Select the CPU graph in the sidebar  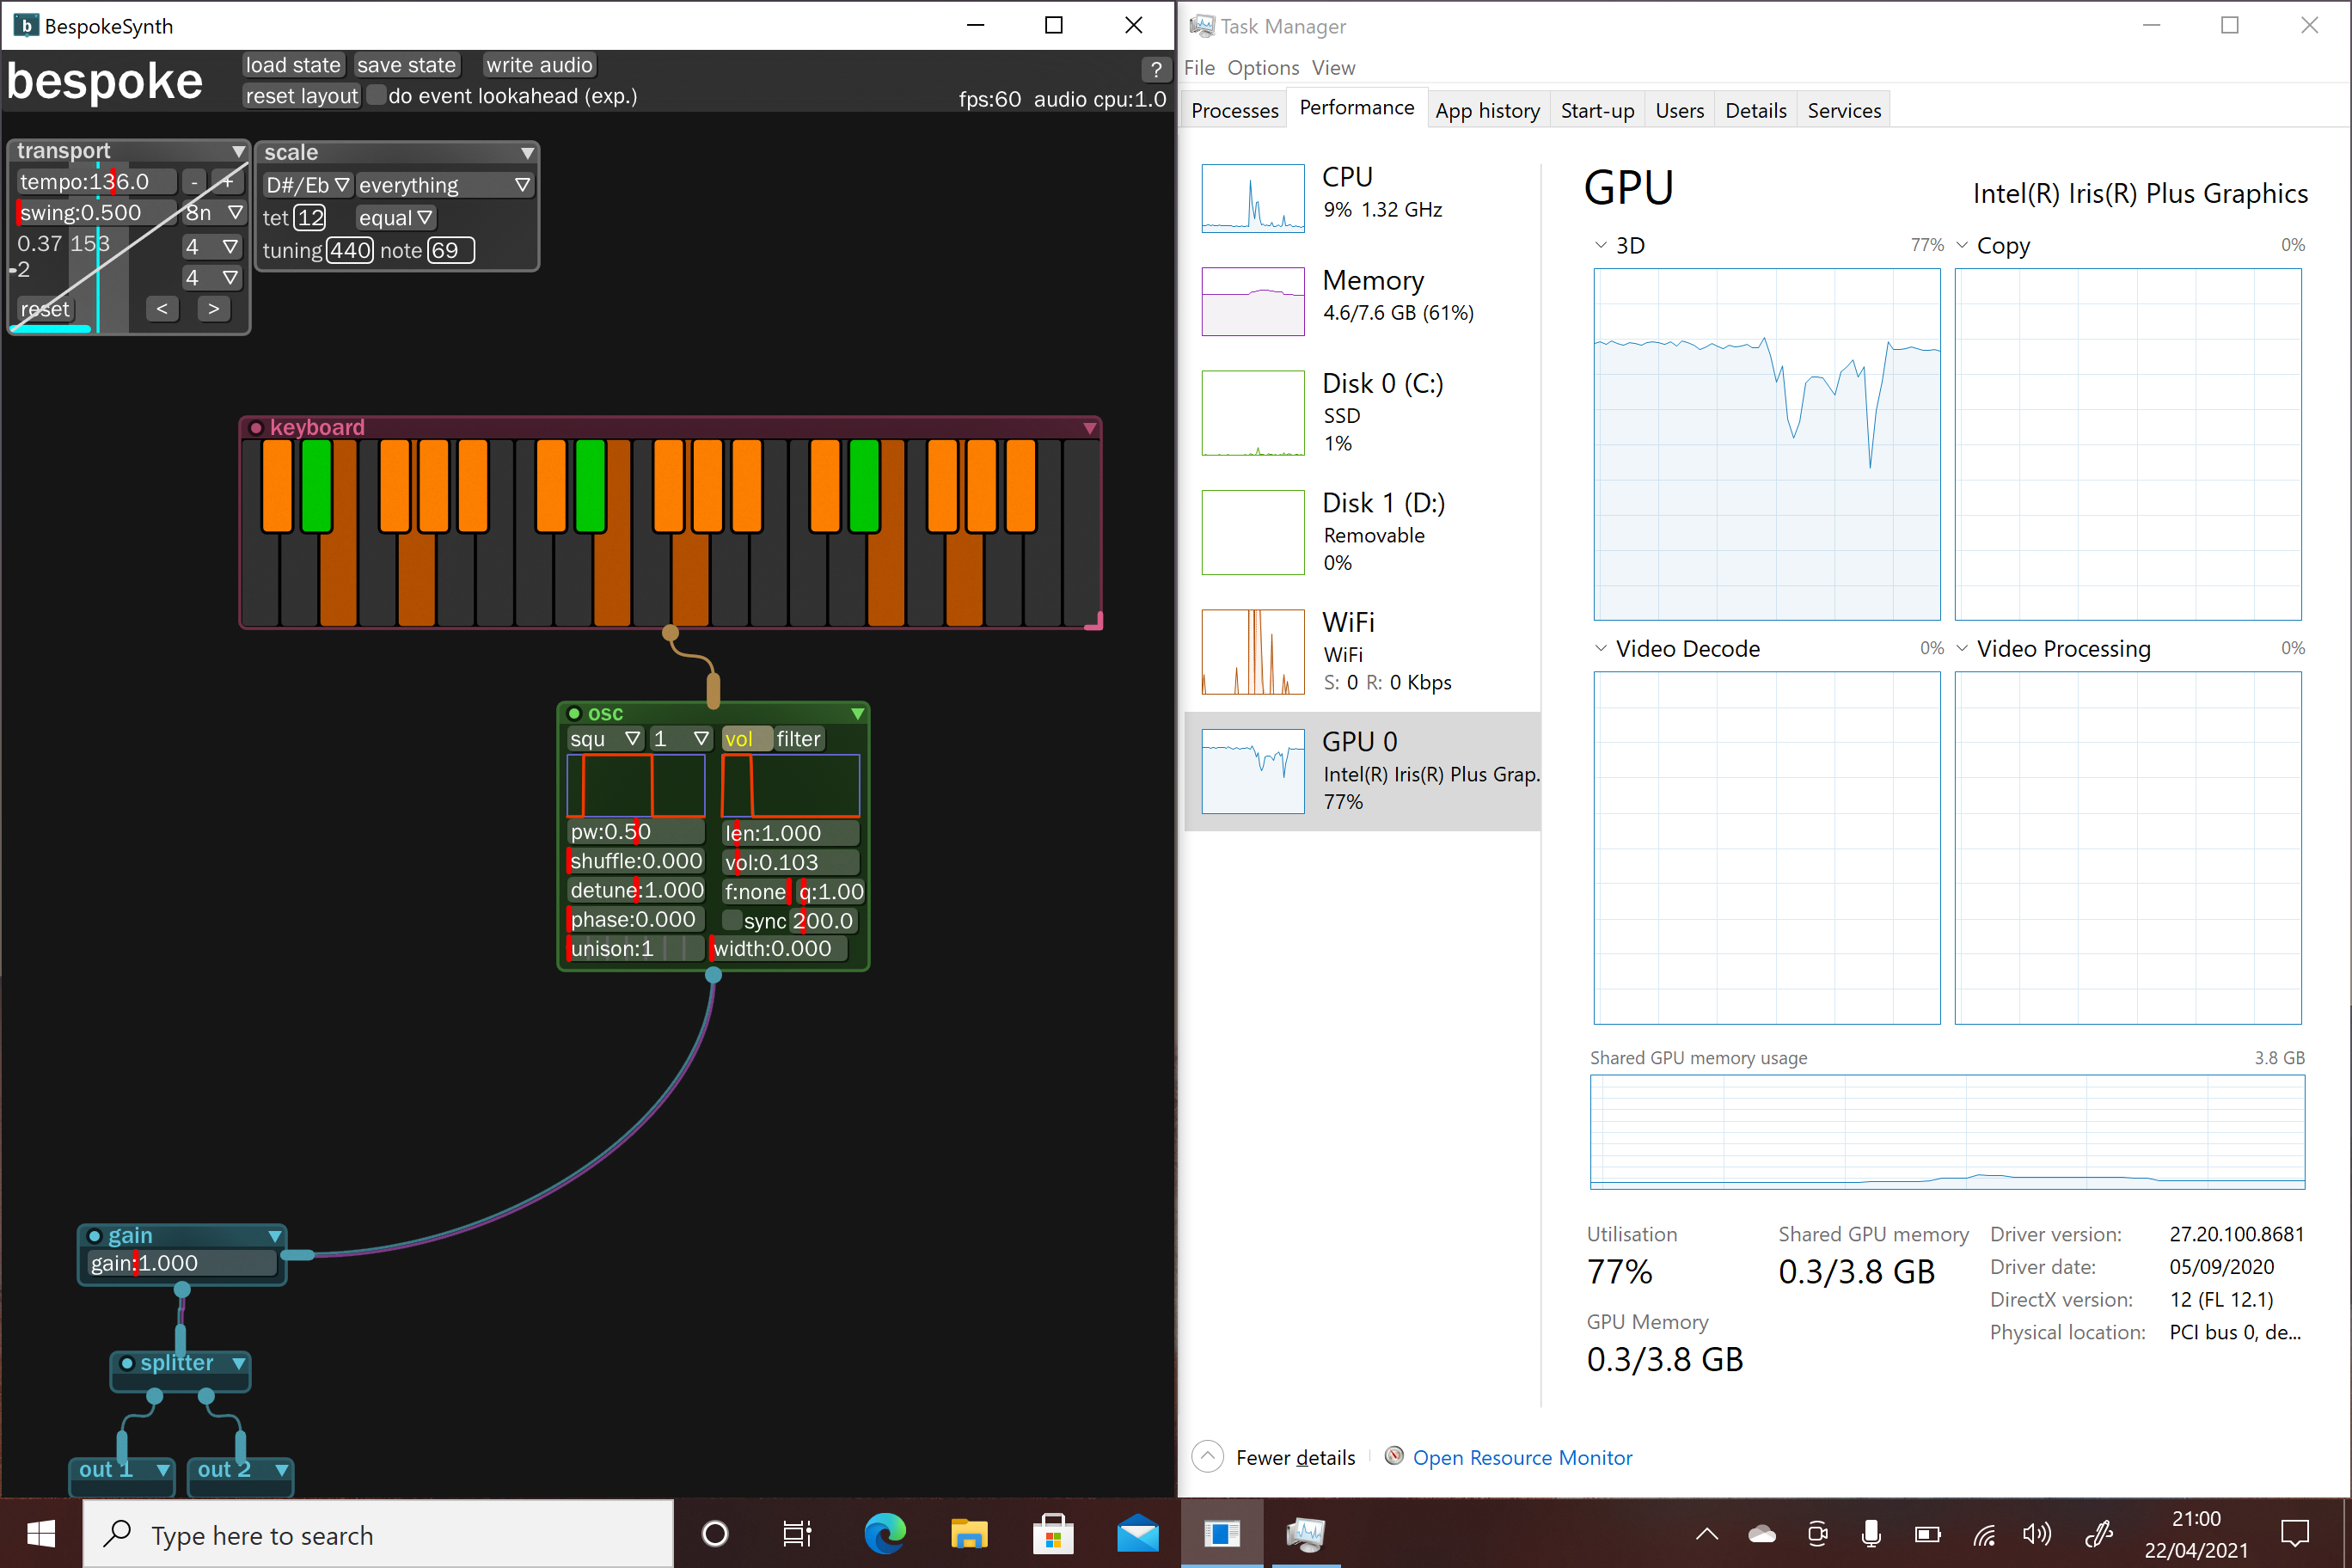(x=1252, y=198)
